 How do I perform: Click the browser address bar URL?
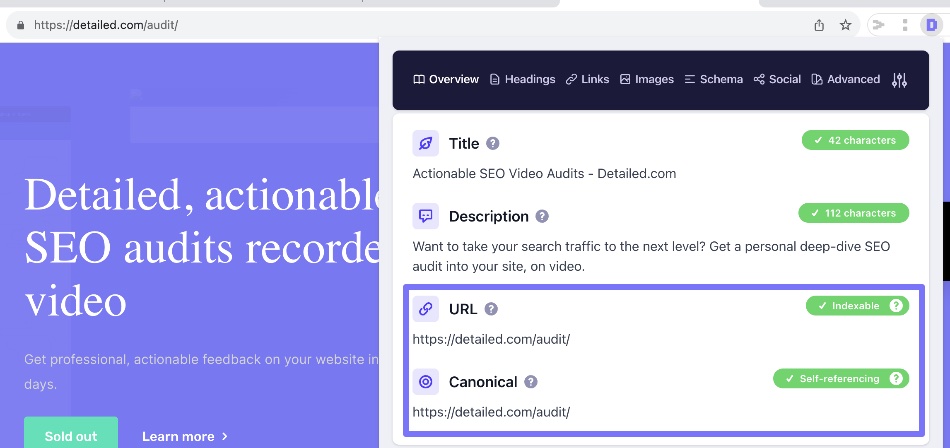click(106, 25)
